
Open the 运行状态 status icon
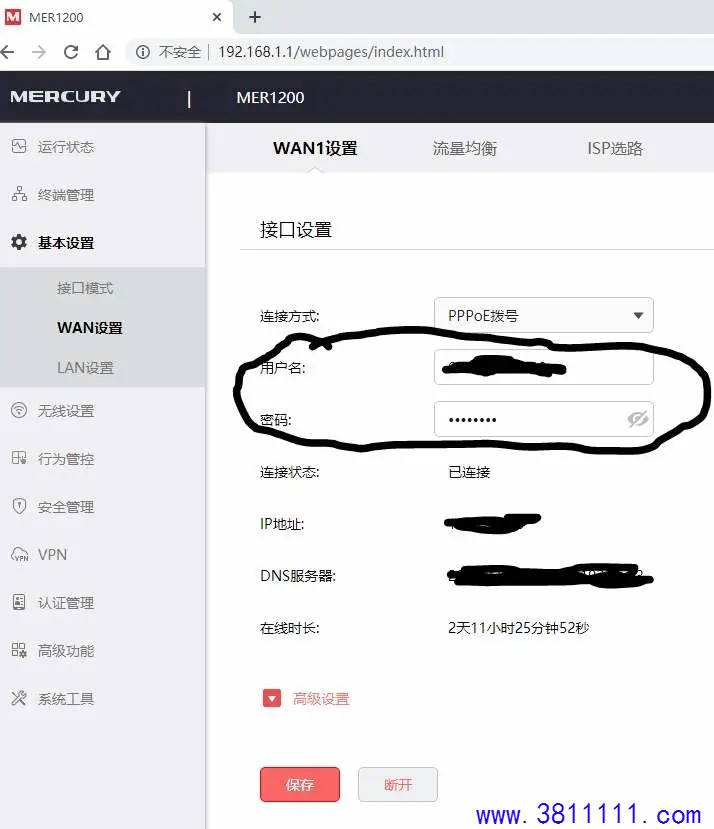19,146
